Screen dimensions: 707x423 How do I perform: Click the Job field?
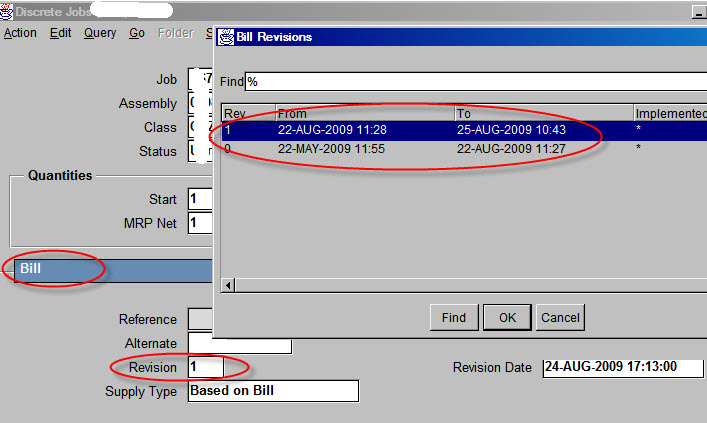(x=200, y=79)
